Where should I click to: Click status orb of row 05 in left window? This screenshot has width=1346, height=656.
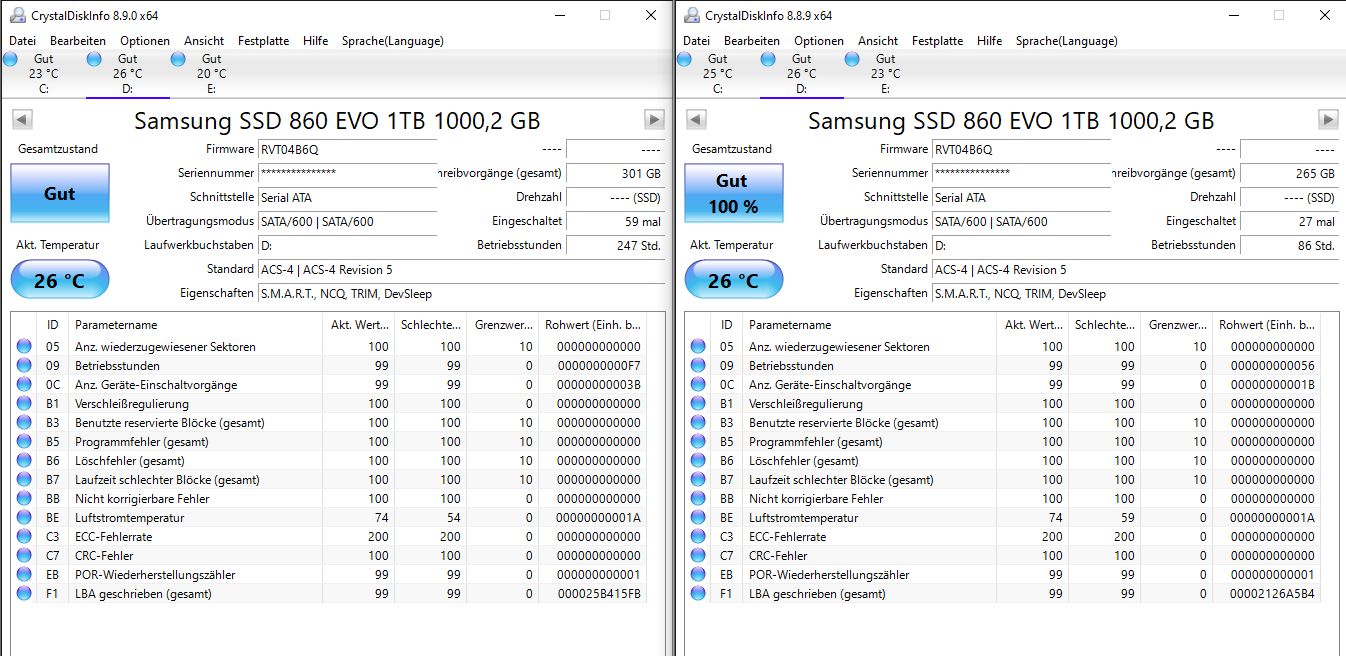(24, 347)
